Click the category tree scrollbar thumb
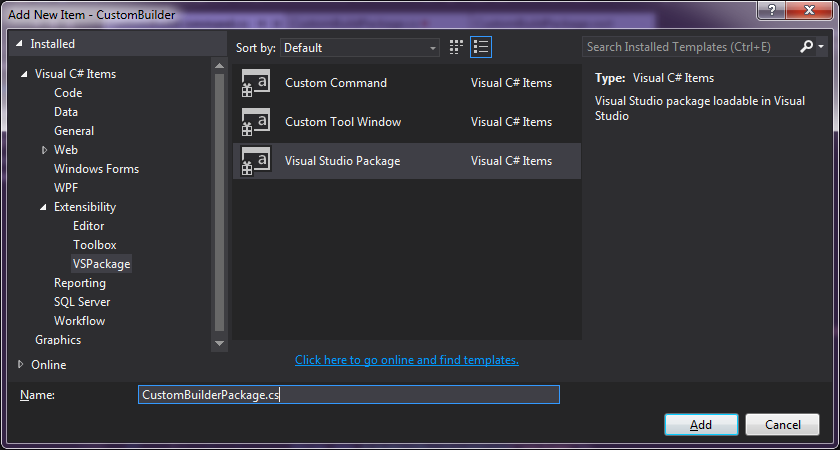The image size is (840, 450). pyautogui.click(x=219, y=202)
